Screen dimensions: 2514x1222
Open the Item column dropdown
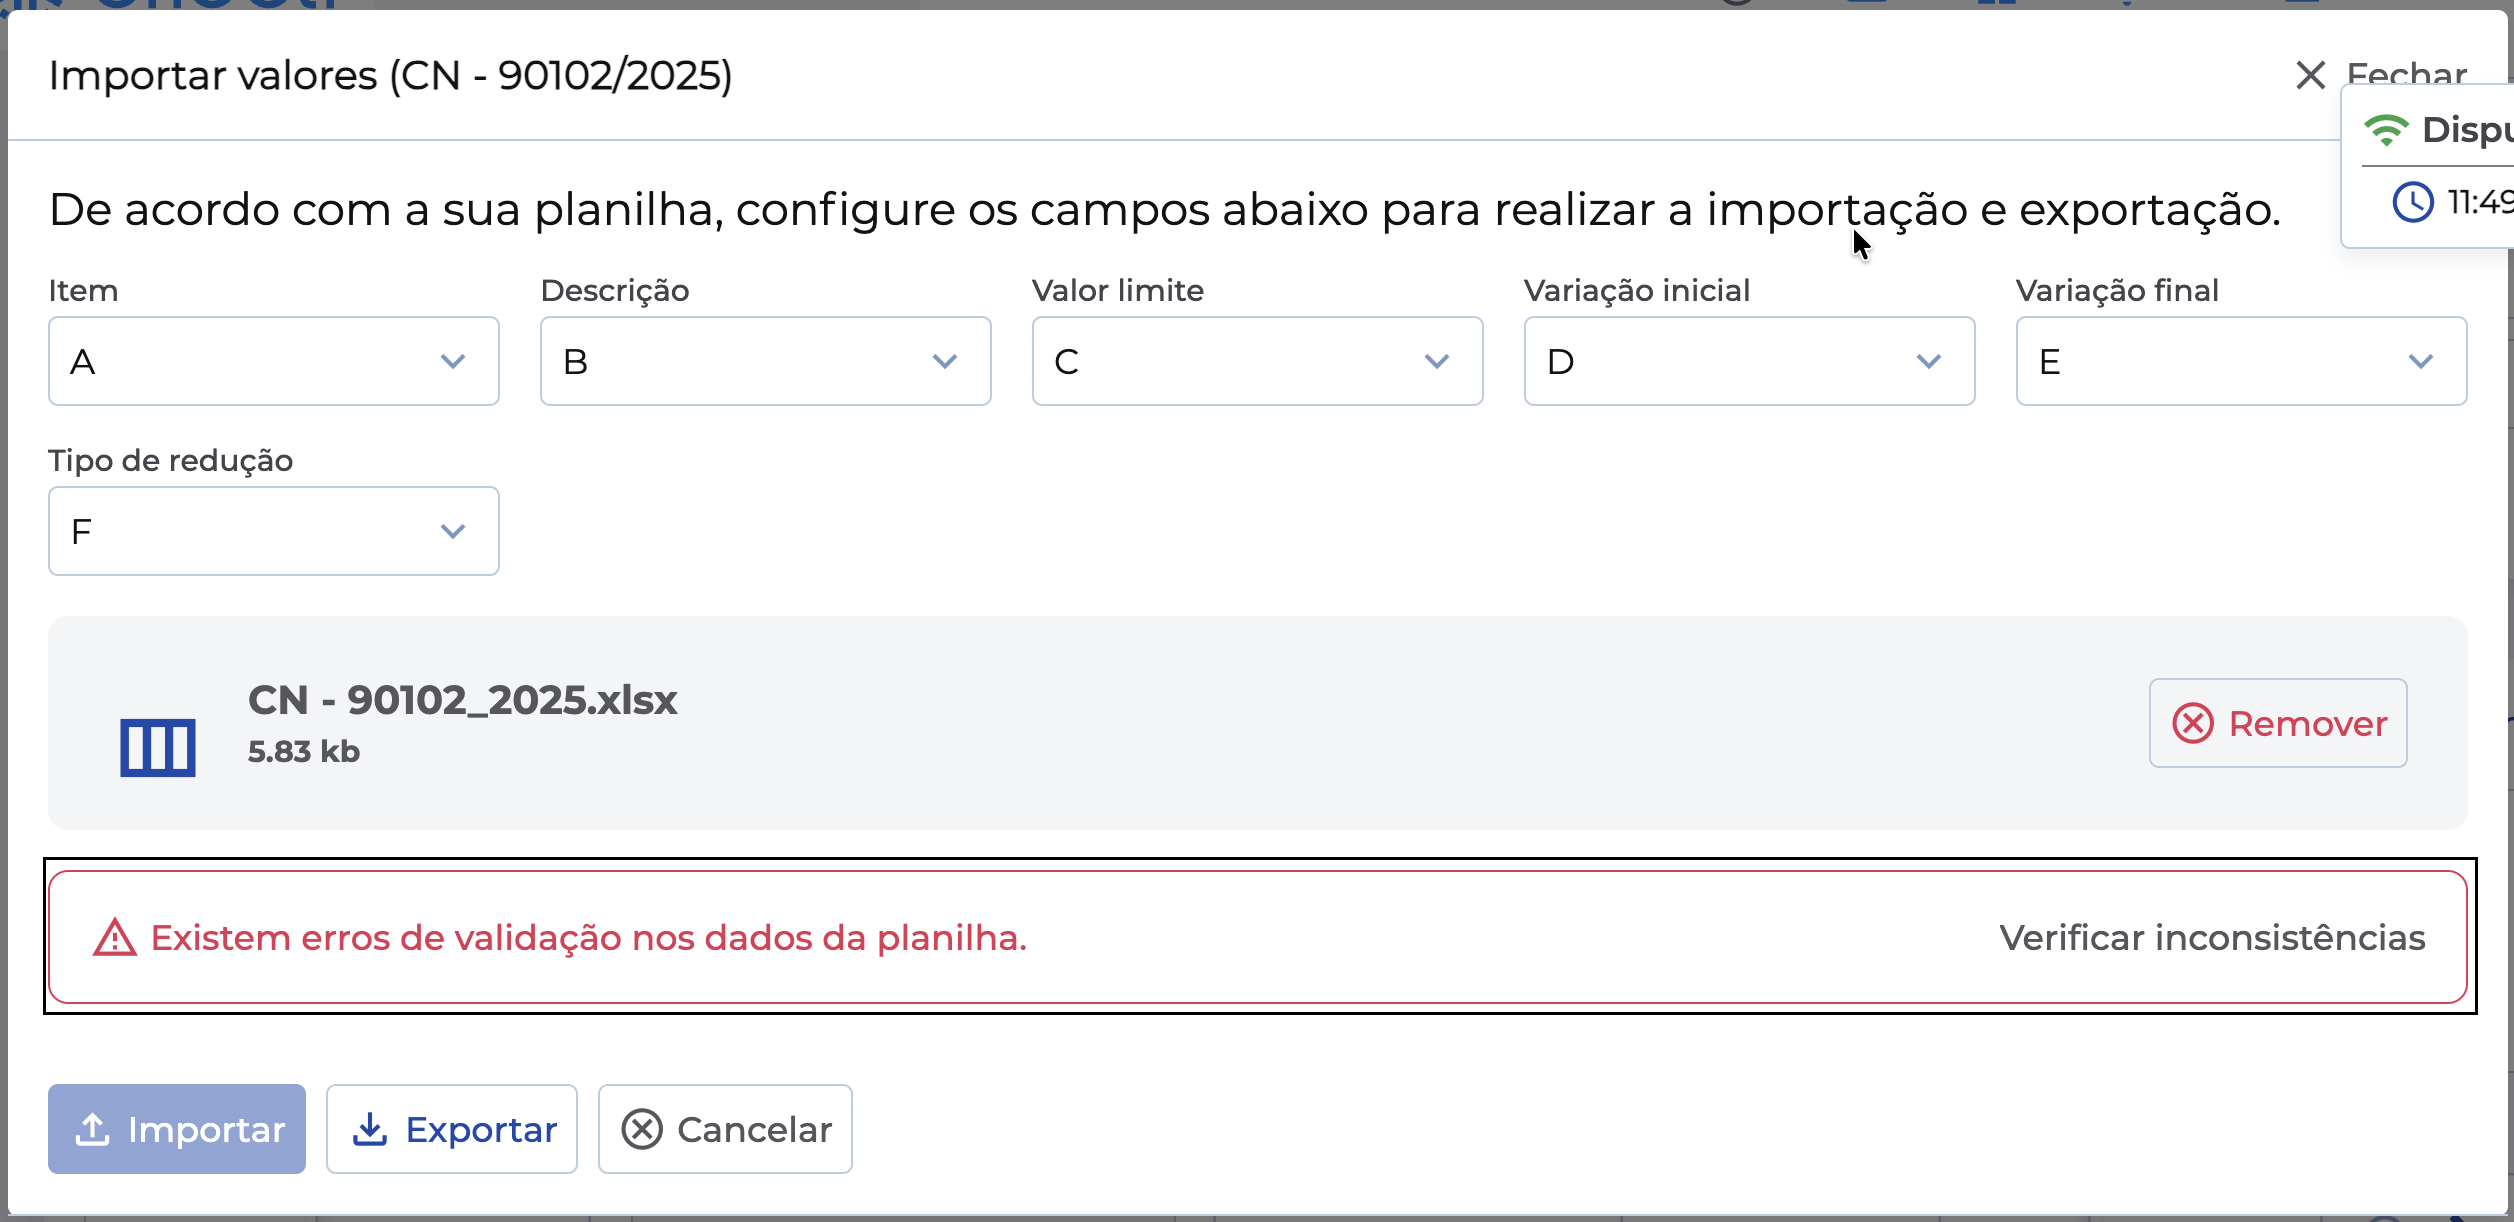[273, 361]
